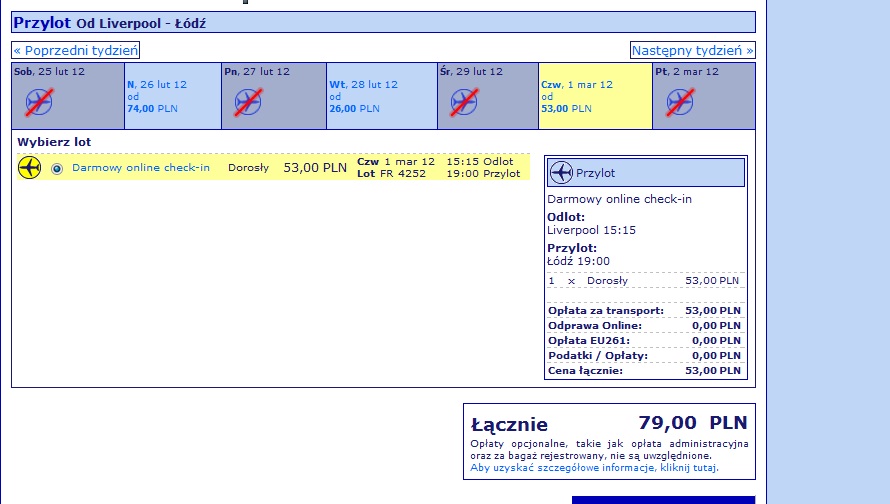This screenshot has height=504, width=890.
Task: Select the 53,00 PLN flight radio button
Action: point(57,169)
